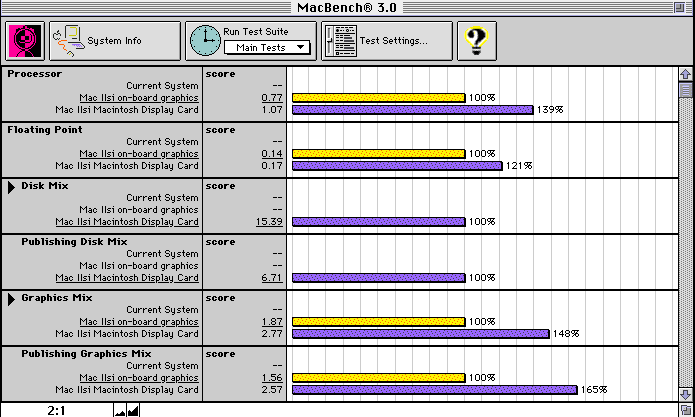Select Macintosh Display Card row under Graphics Mix
This screenshot has width=695, height=417.
pyautogui.click(x=127, y=334)
